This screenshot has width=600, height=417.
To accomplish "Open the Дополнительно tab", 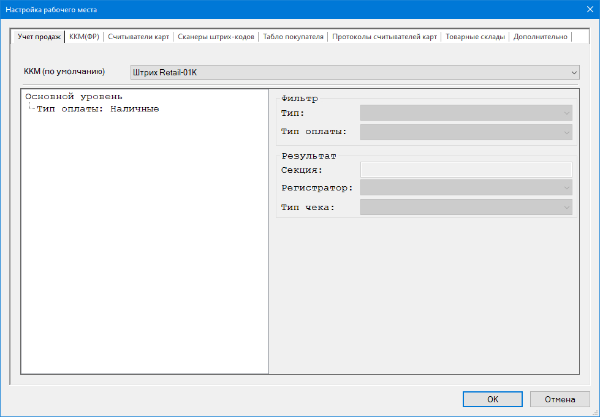I will [x=541, y=37].
